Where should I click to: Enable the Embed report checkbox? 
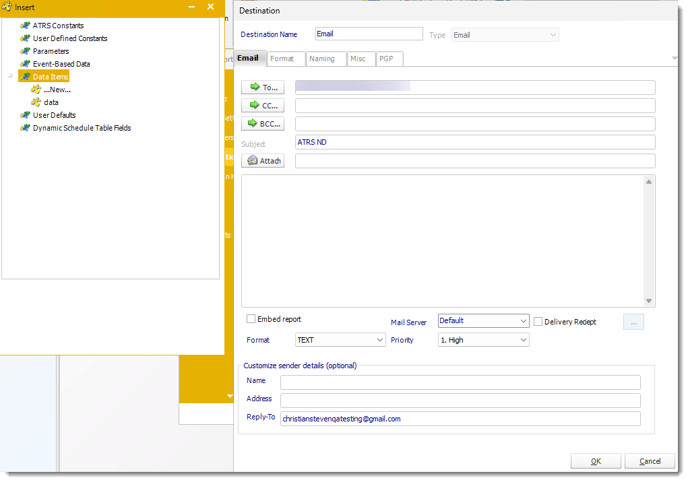click(x=251, y=320)
